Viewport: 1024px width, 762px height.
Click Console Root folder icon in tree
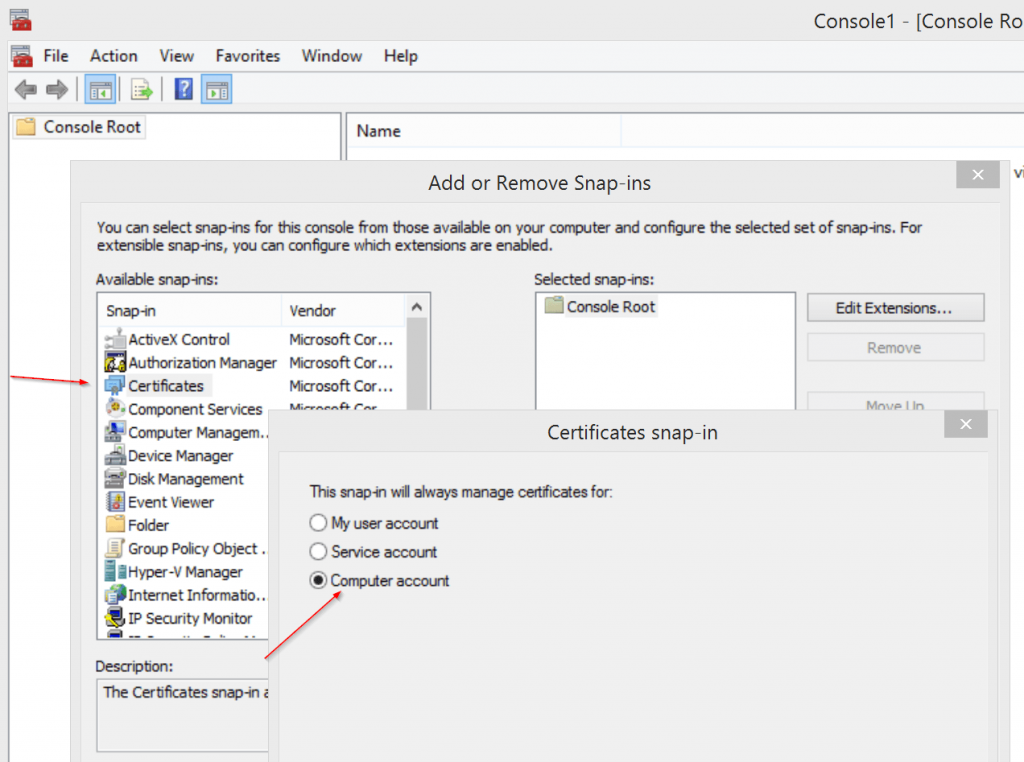(26, 127)
